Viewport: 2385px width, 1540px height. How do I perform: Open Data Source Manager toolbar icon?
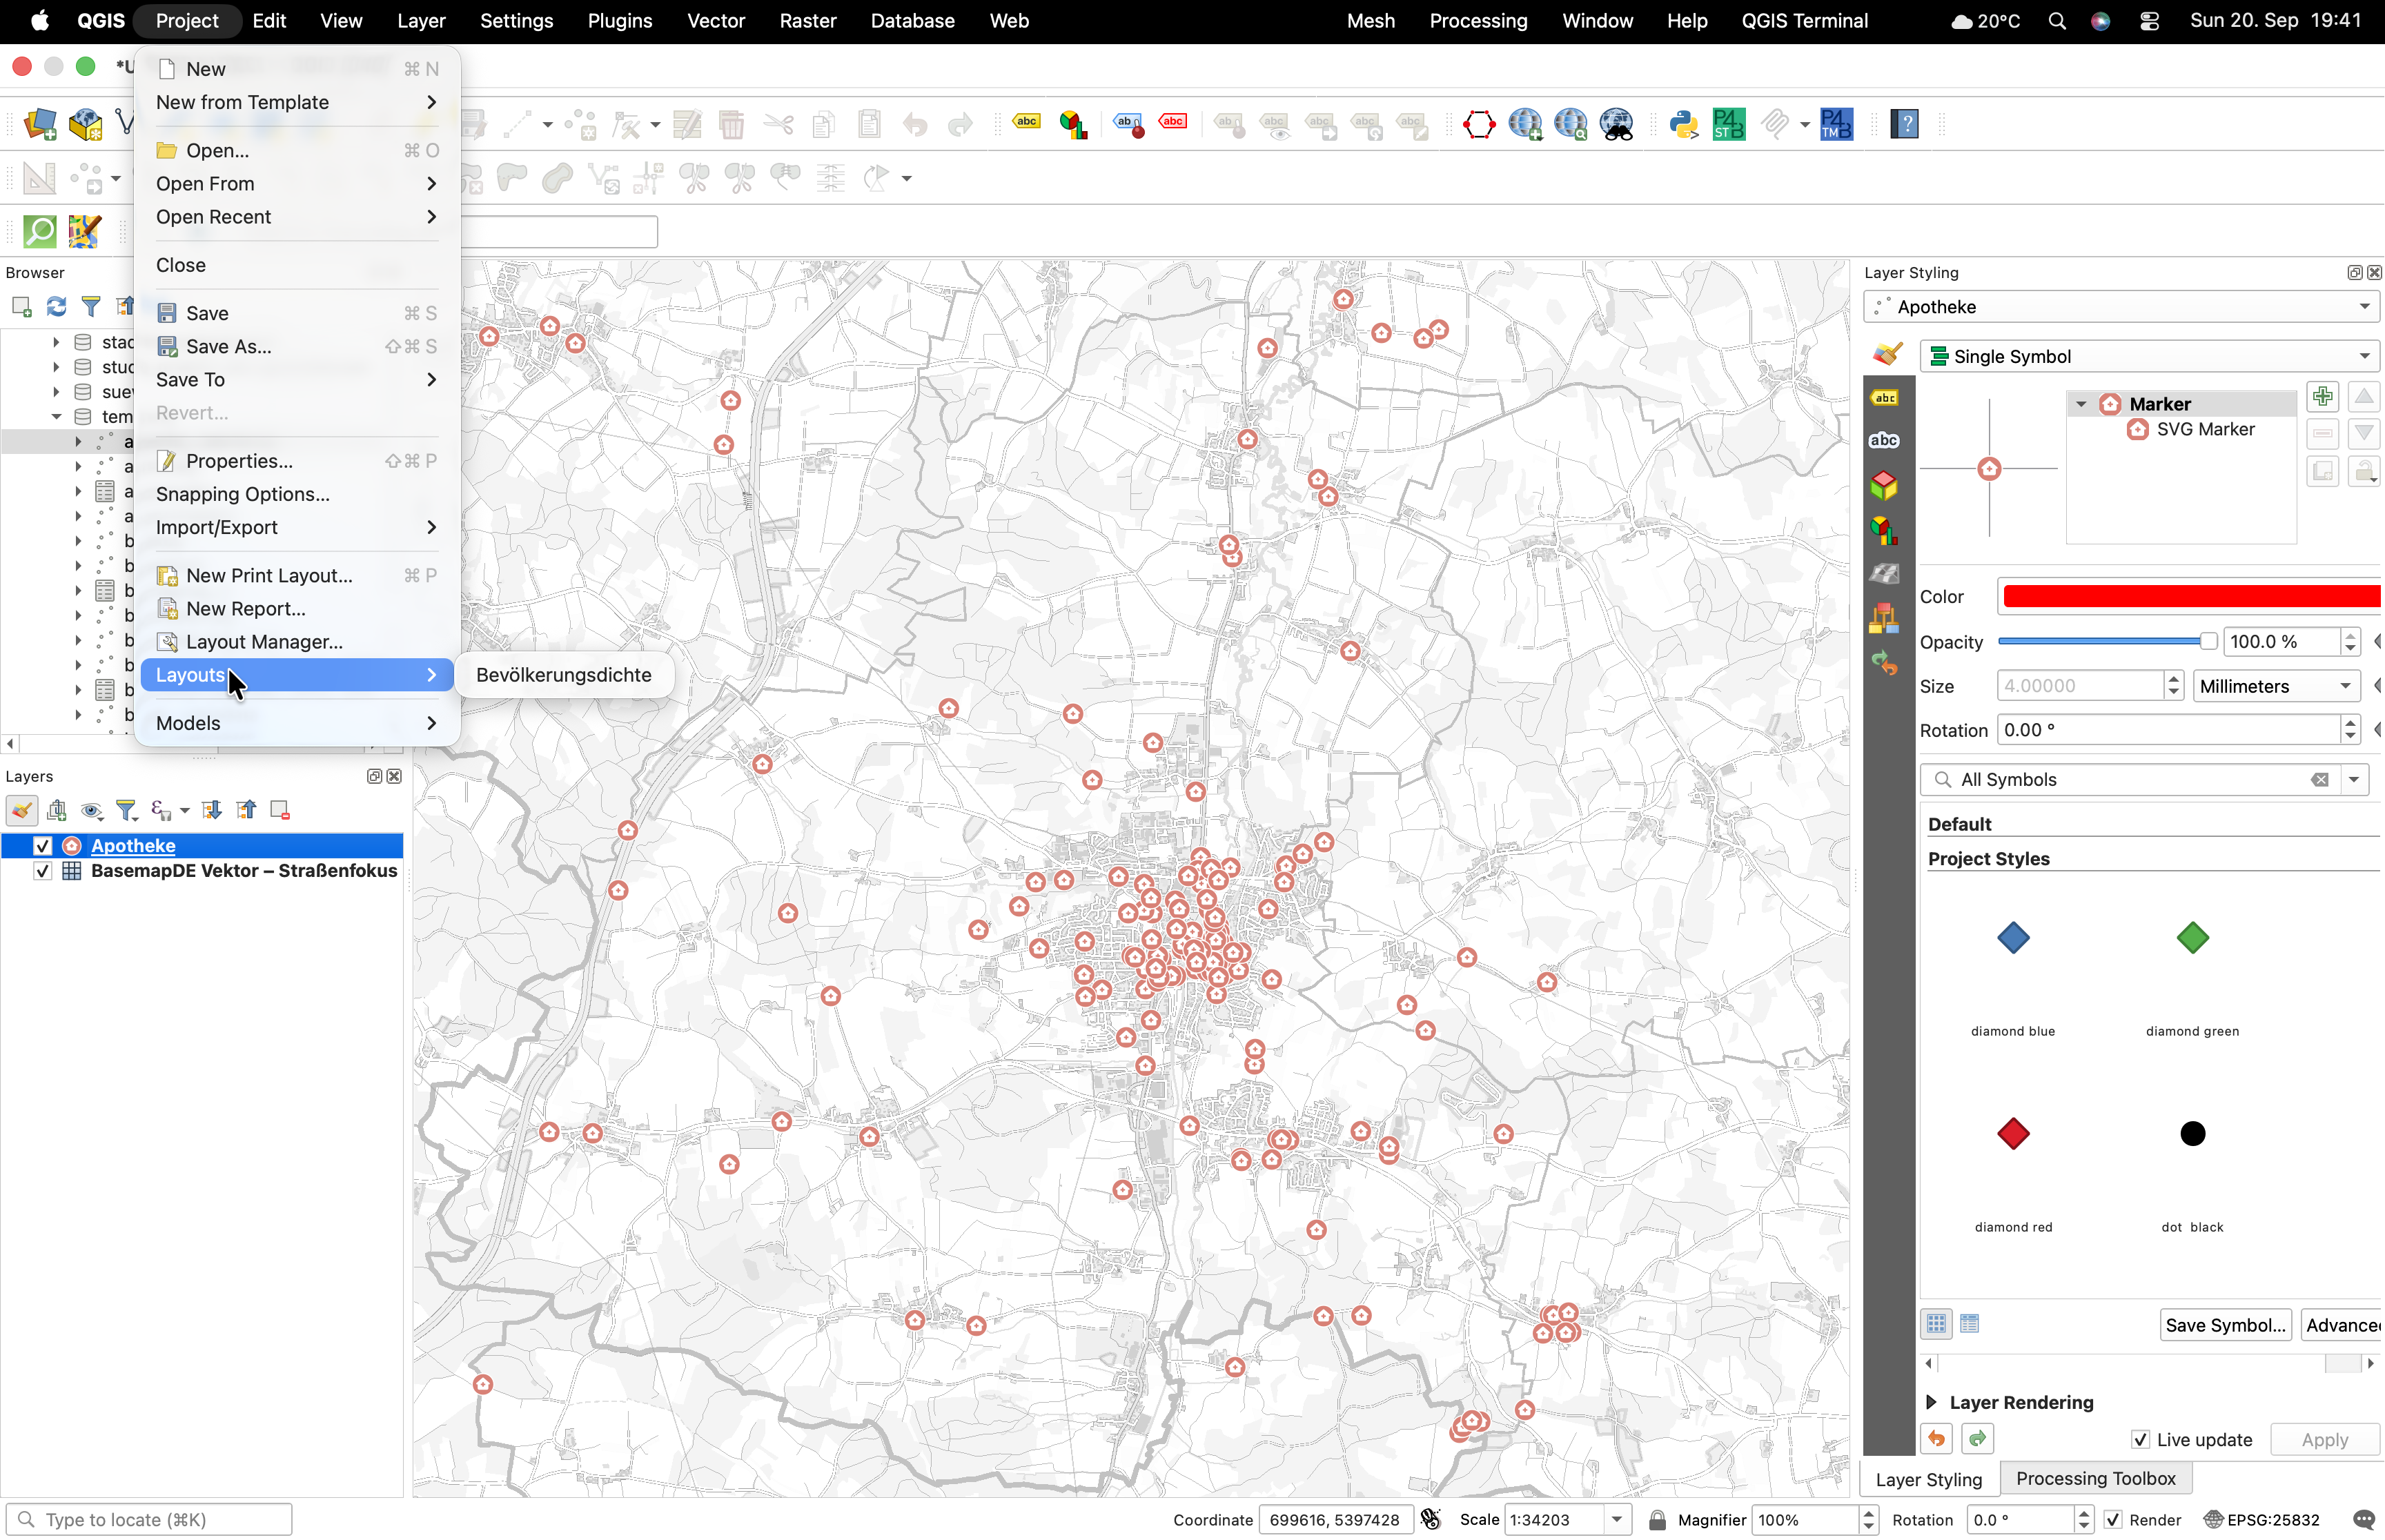pyautogui.click(x=40, y=125)
